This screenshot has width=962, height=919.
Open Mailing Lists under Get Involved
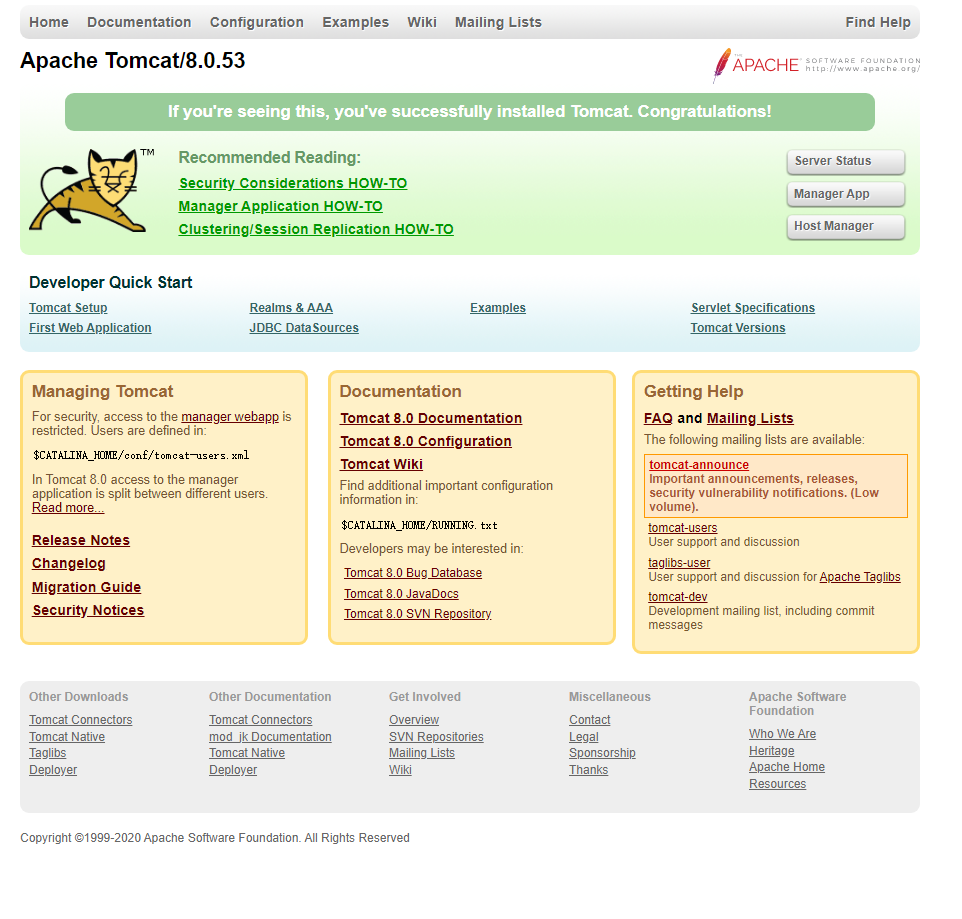click(x=421, y=753)
